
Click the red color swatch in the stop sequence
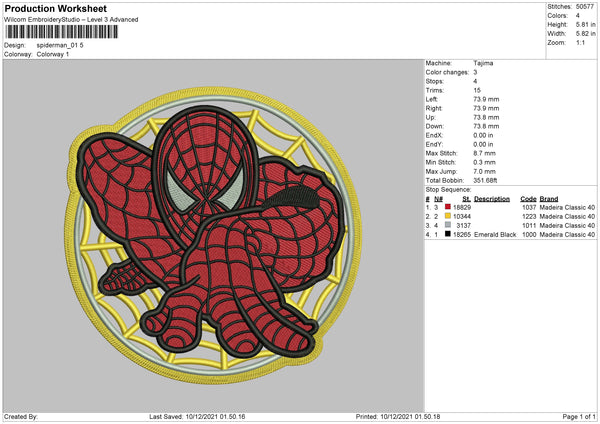point(446,206)
